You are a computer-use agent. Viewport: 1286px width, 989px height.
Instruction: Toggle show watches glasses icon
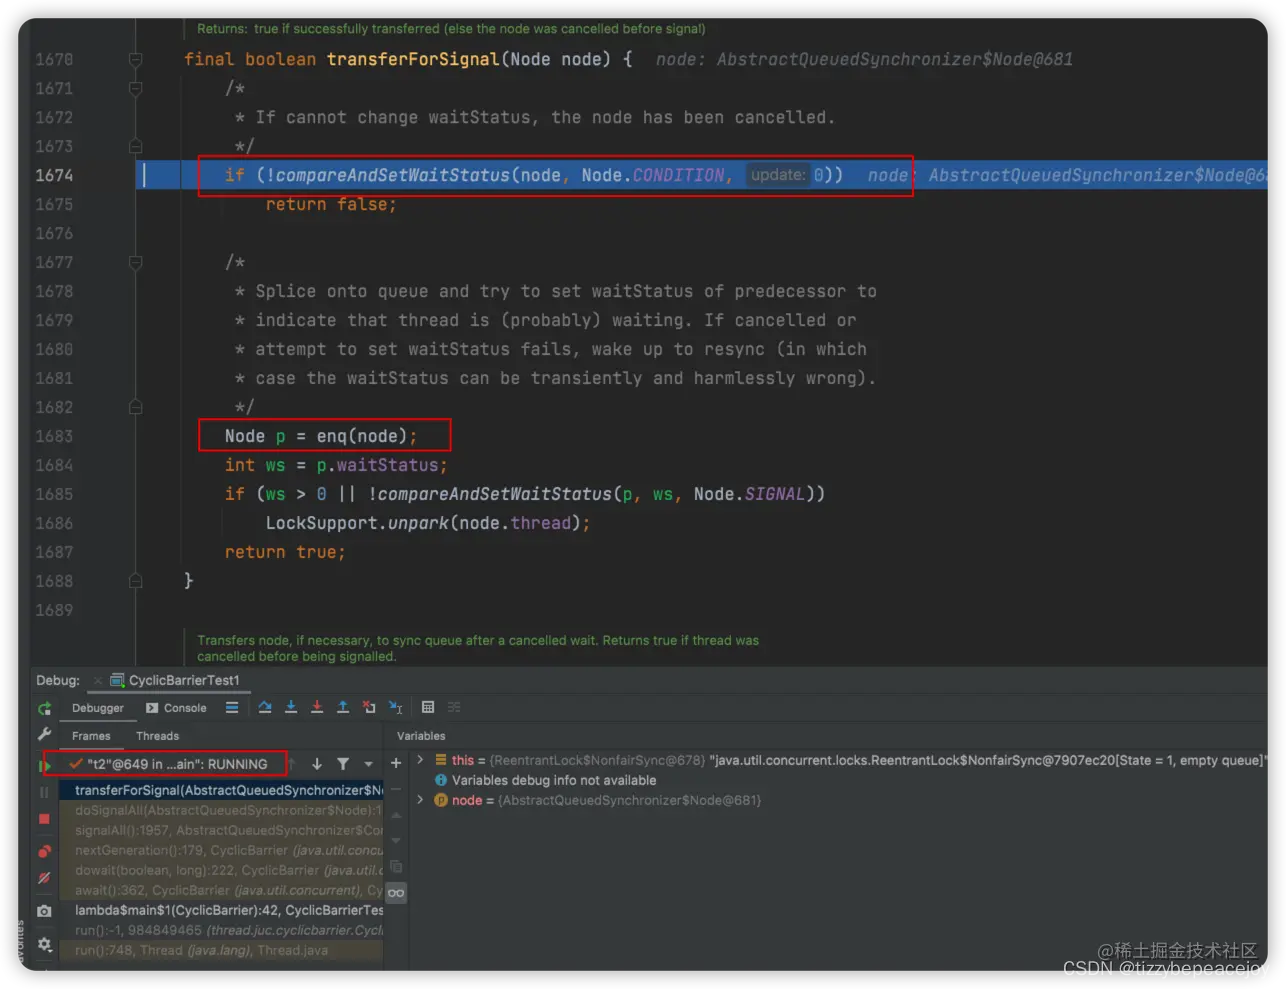pos(396,893)
